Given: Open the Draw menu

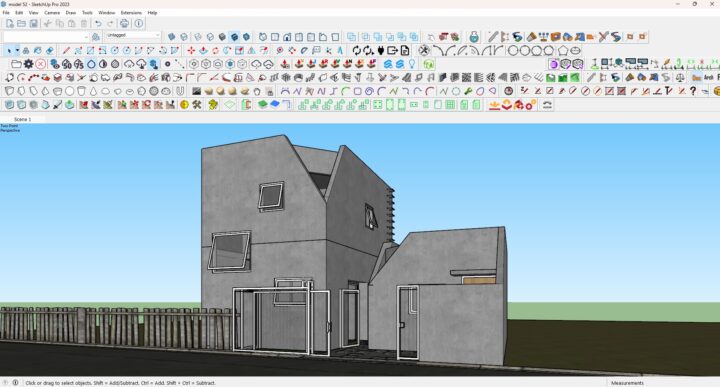Looking at the screenshot, I should (71, 13).
